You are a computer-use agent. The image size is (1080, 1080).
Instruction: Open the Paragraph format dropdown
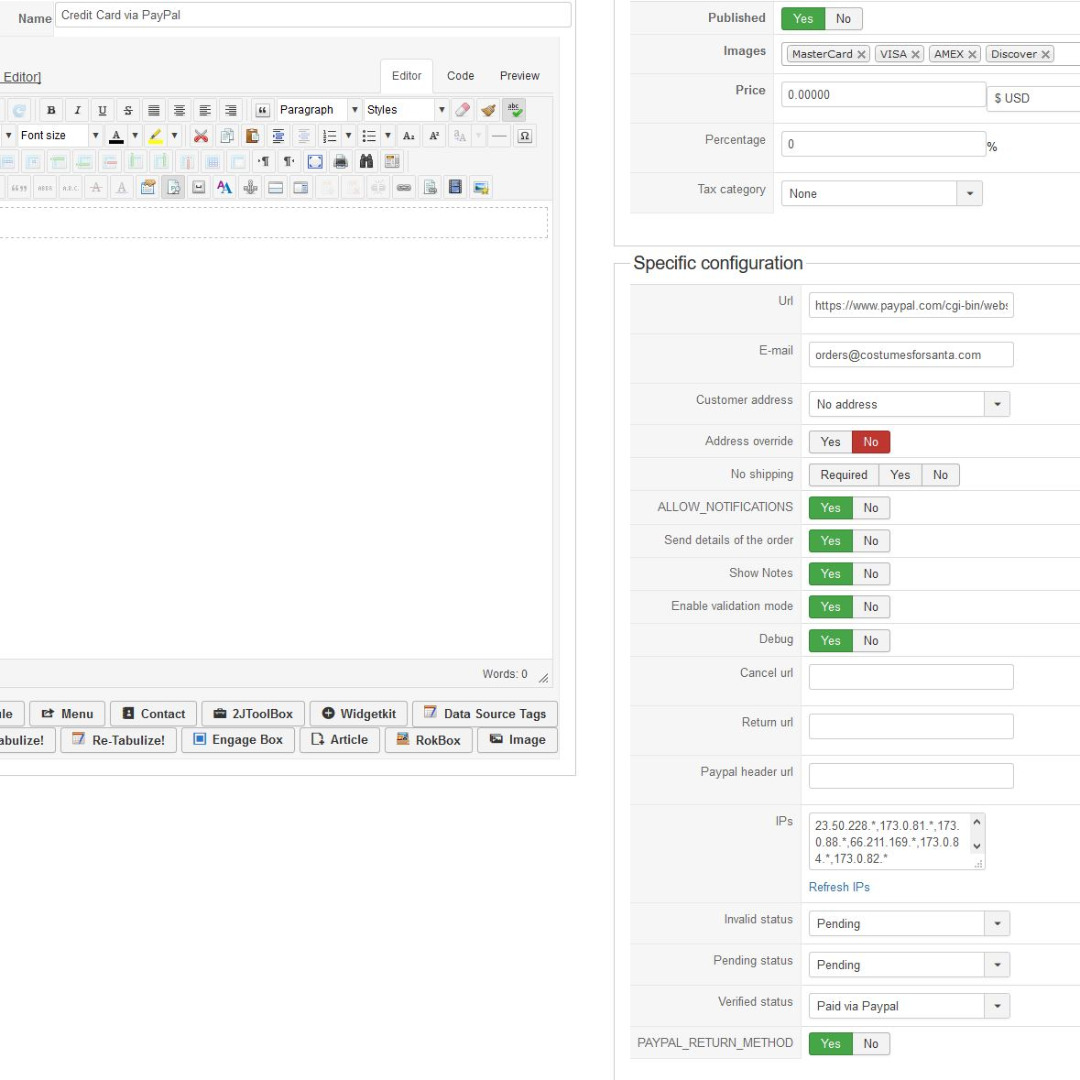click(319, 110)
